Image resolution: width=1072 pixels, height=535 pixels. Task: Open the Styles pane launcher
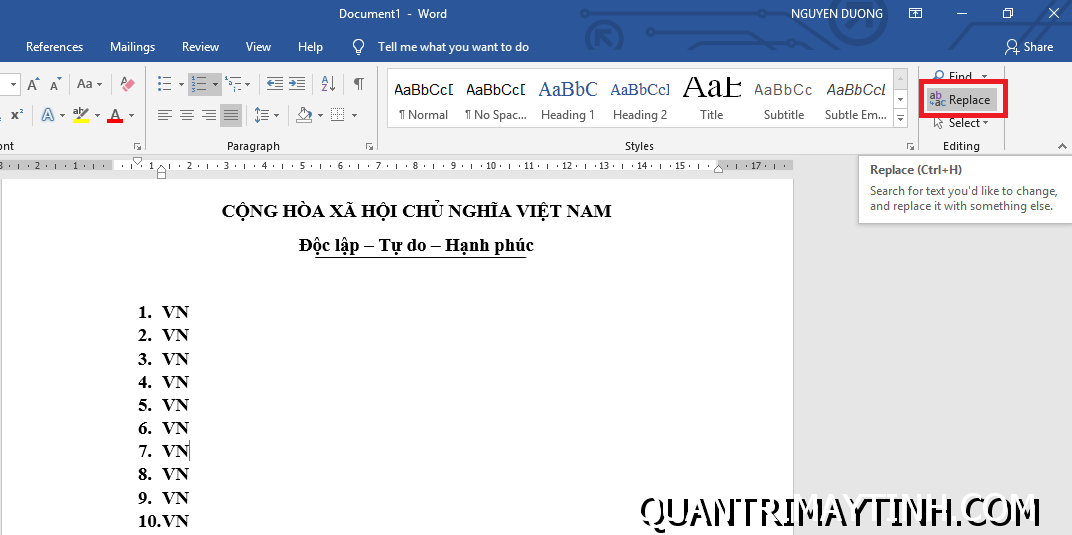tap(910, 146)
